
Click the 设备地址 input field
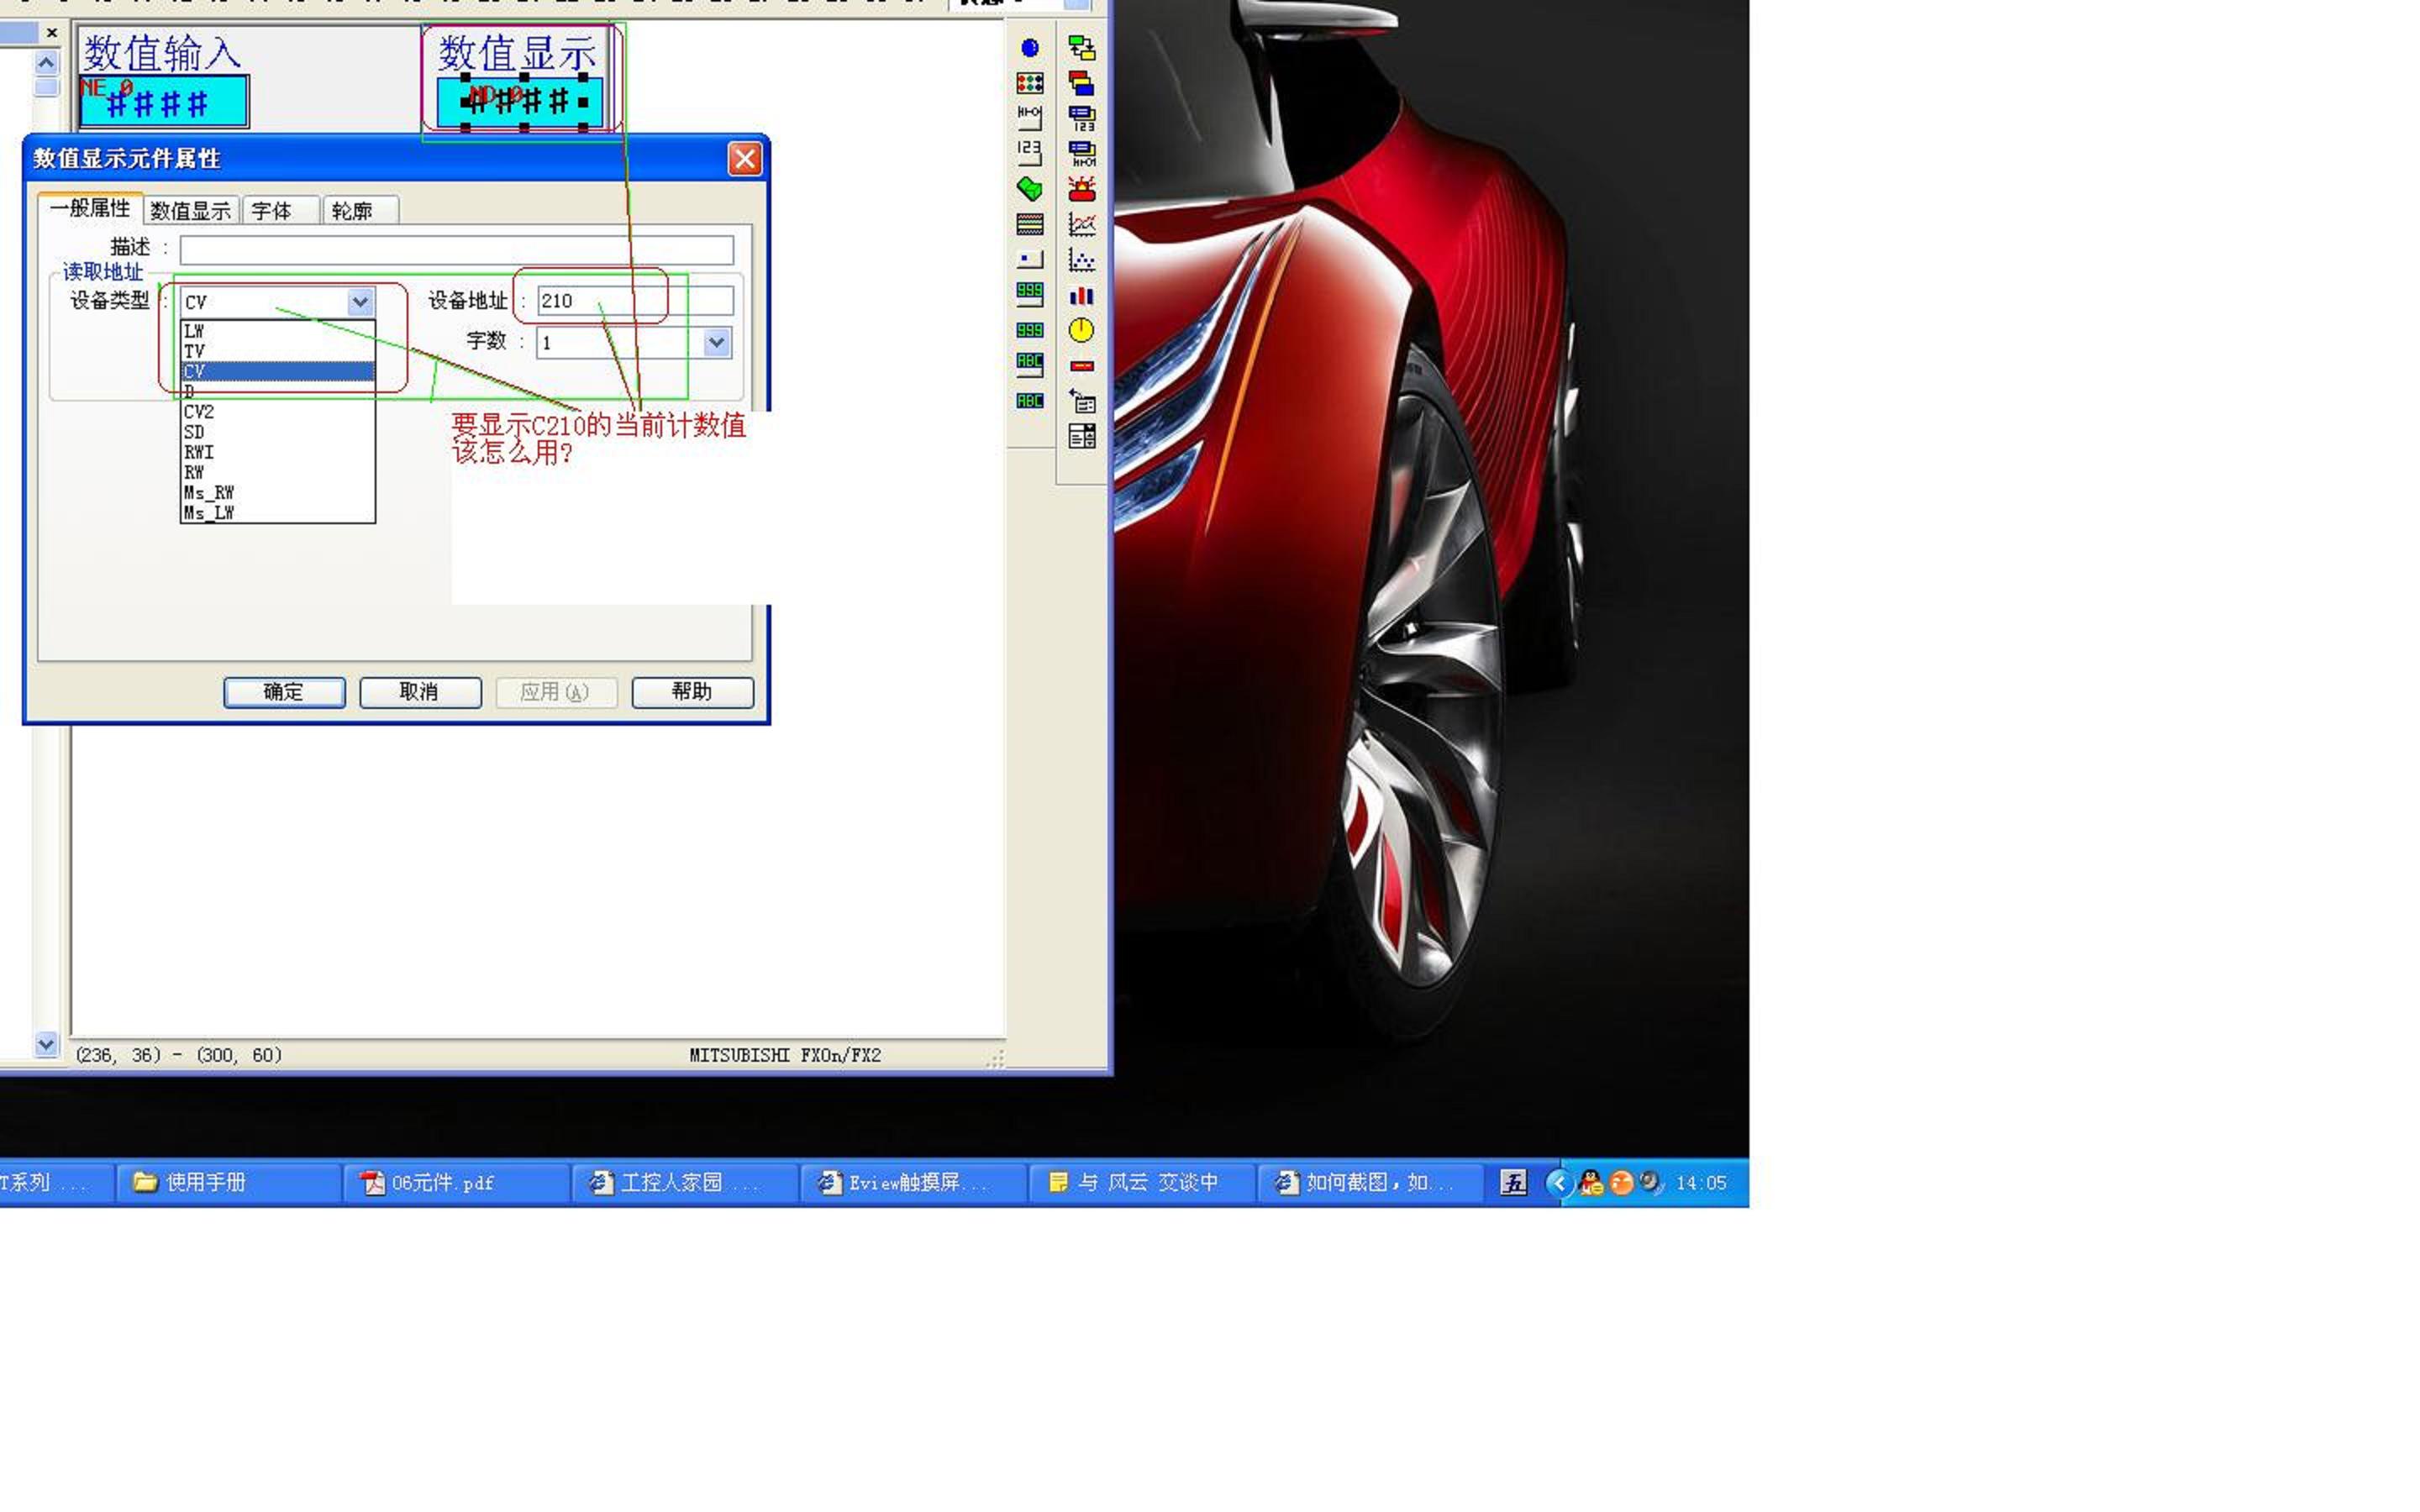[x=634, y=301]
